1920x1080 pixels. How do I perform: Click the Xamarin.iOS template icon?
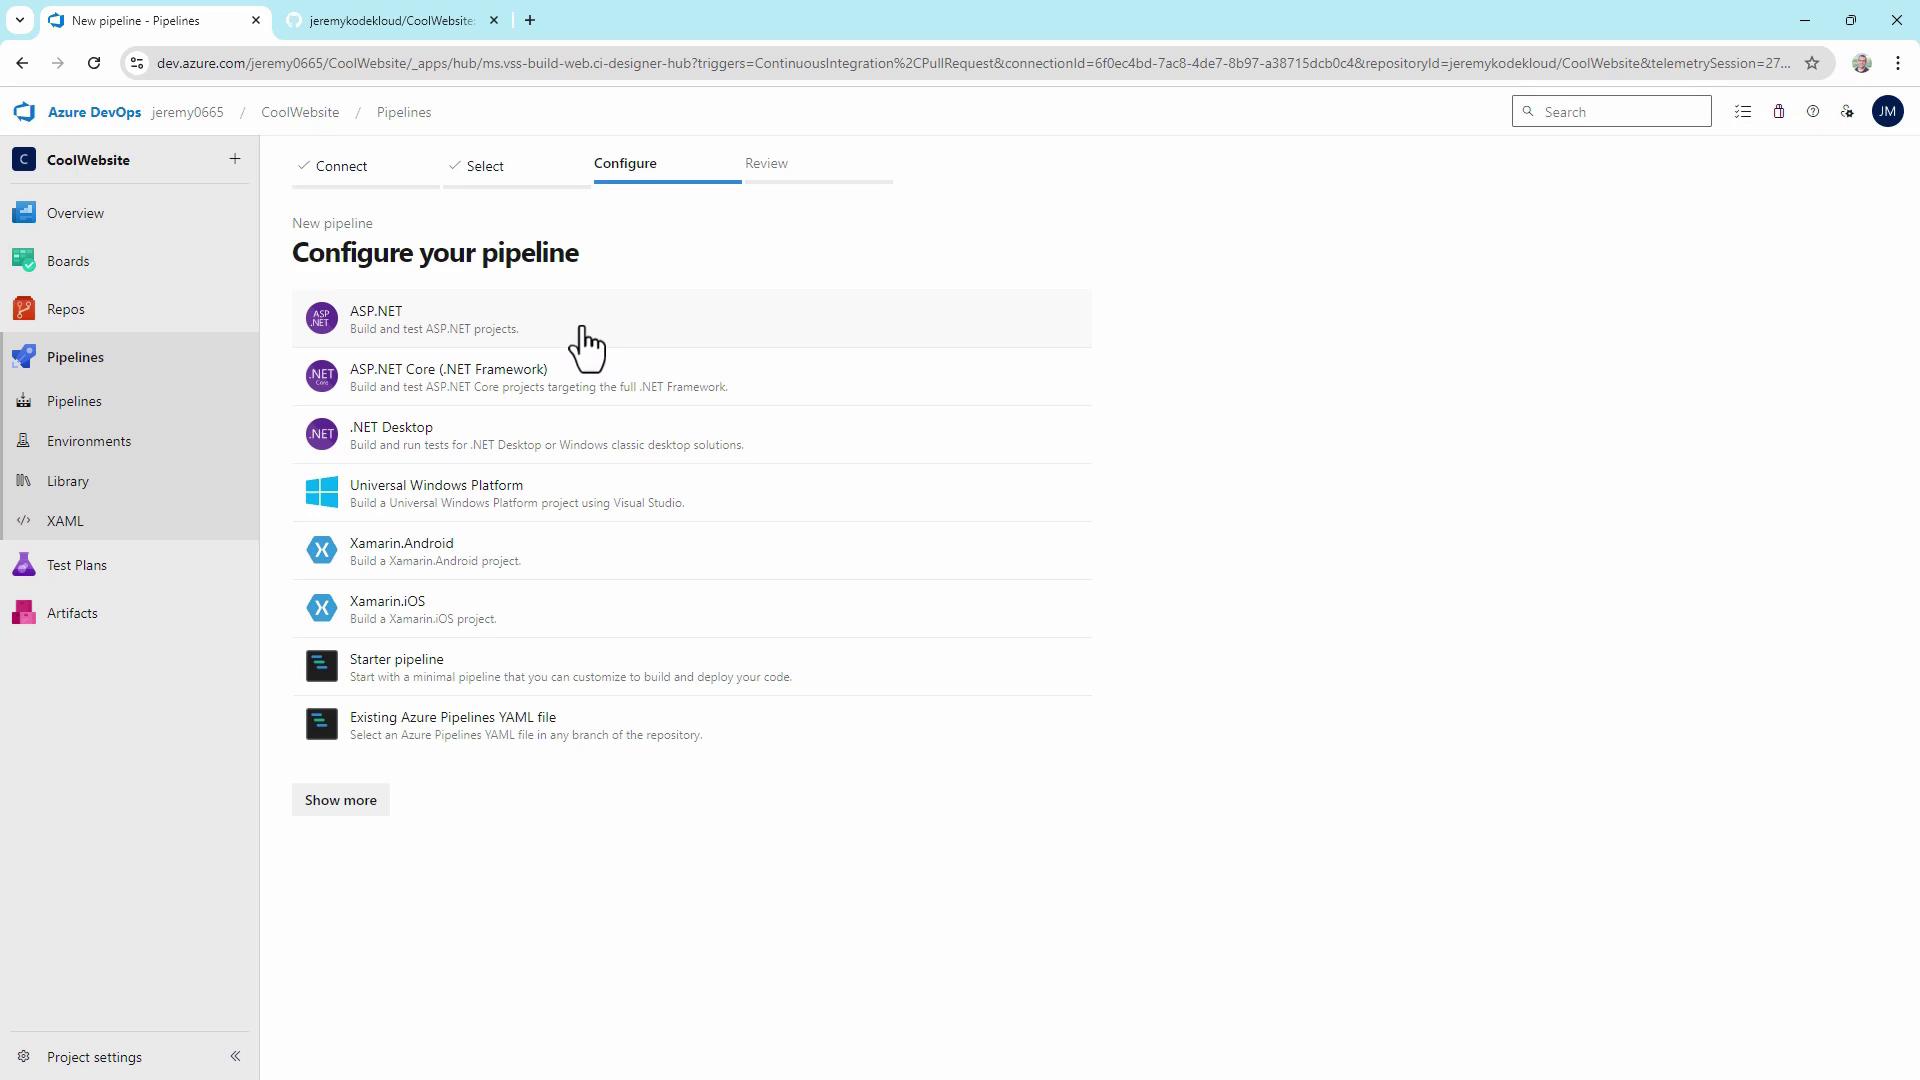[x=322, y=608]
